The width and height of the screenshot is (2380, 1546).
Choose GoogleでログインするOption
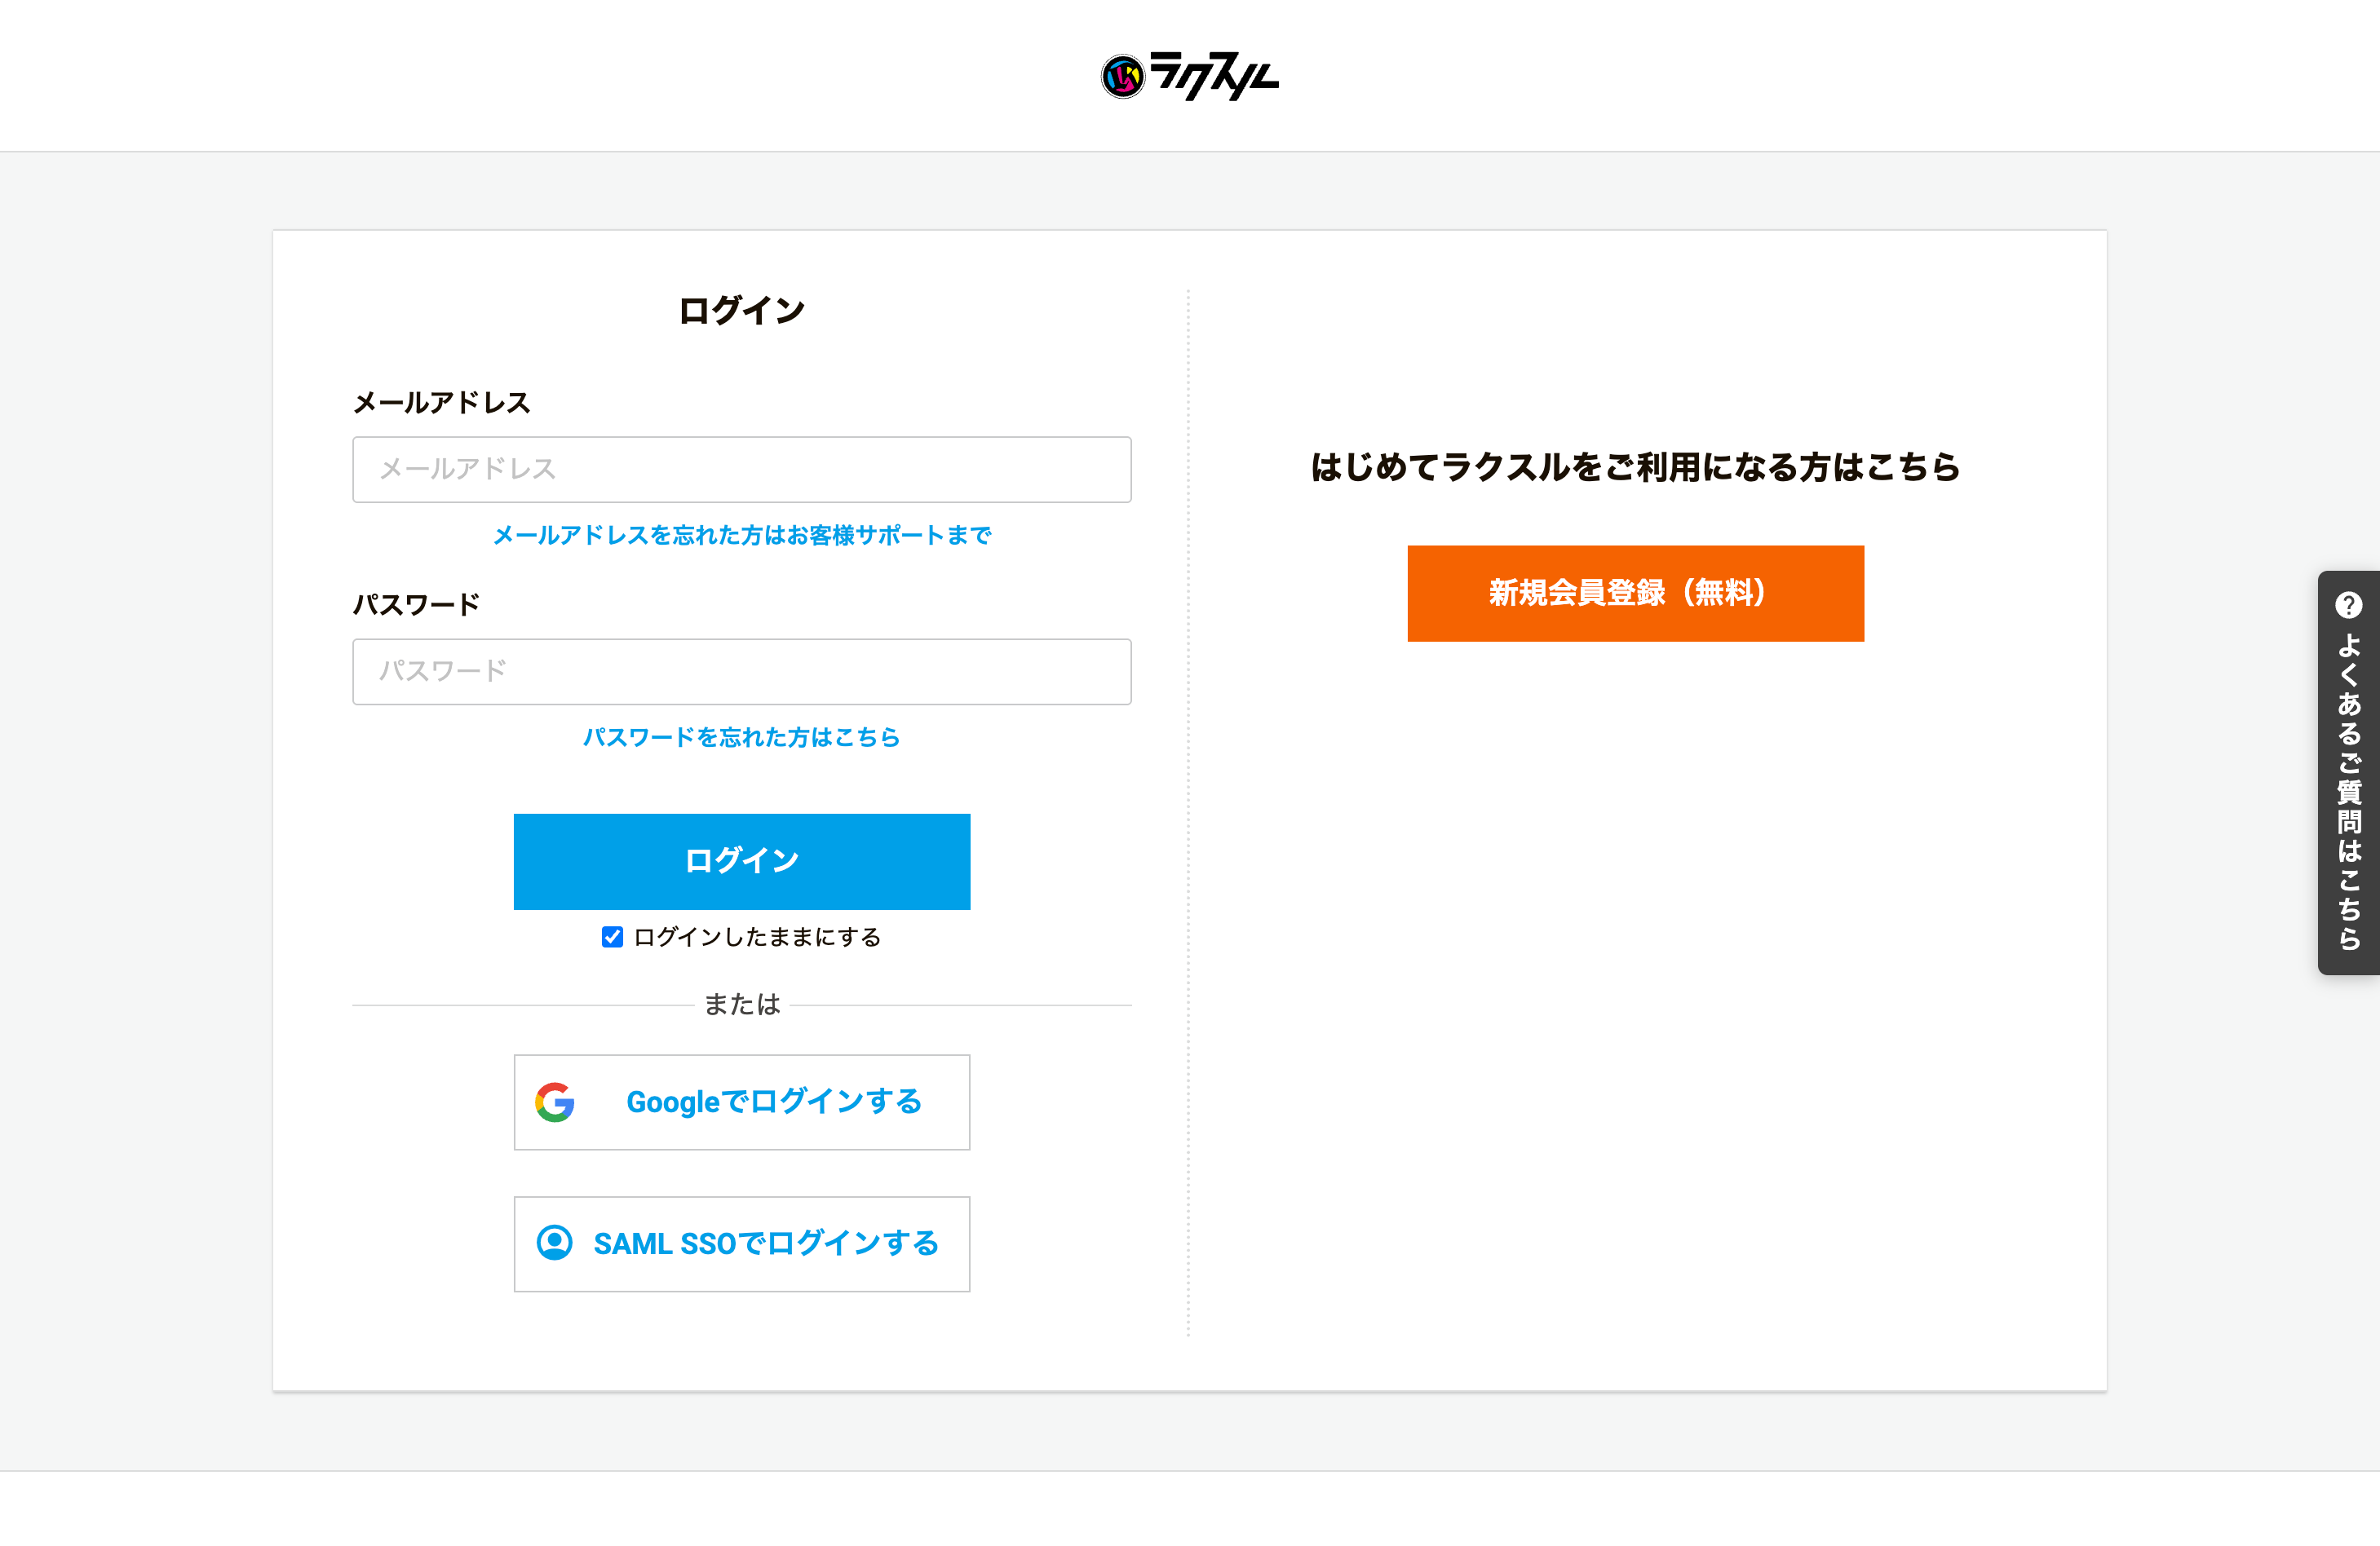[x=742, y=1102]
